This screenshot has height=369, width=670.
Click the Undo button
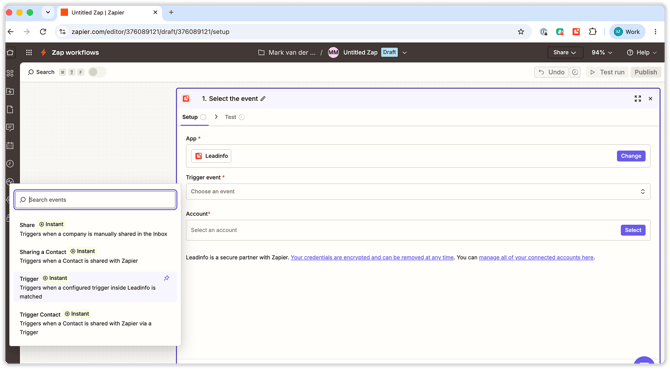pyautogui.click(x=552, y=72)
